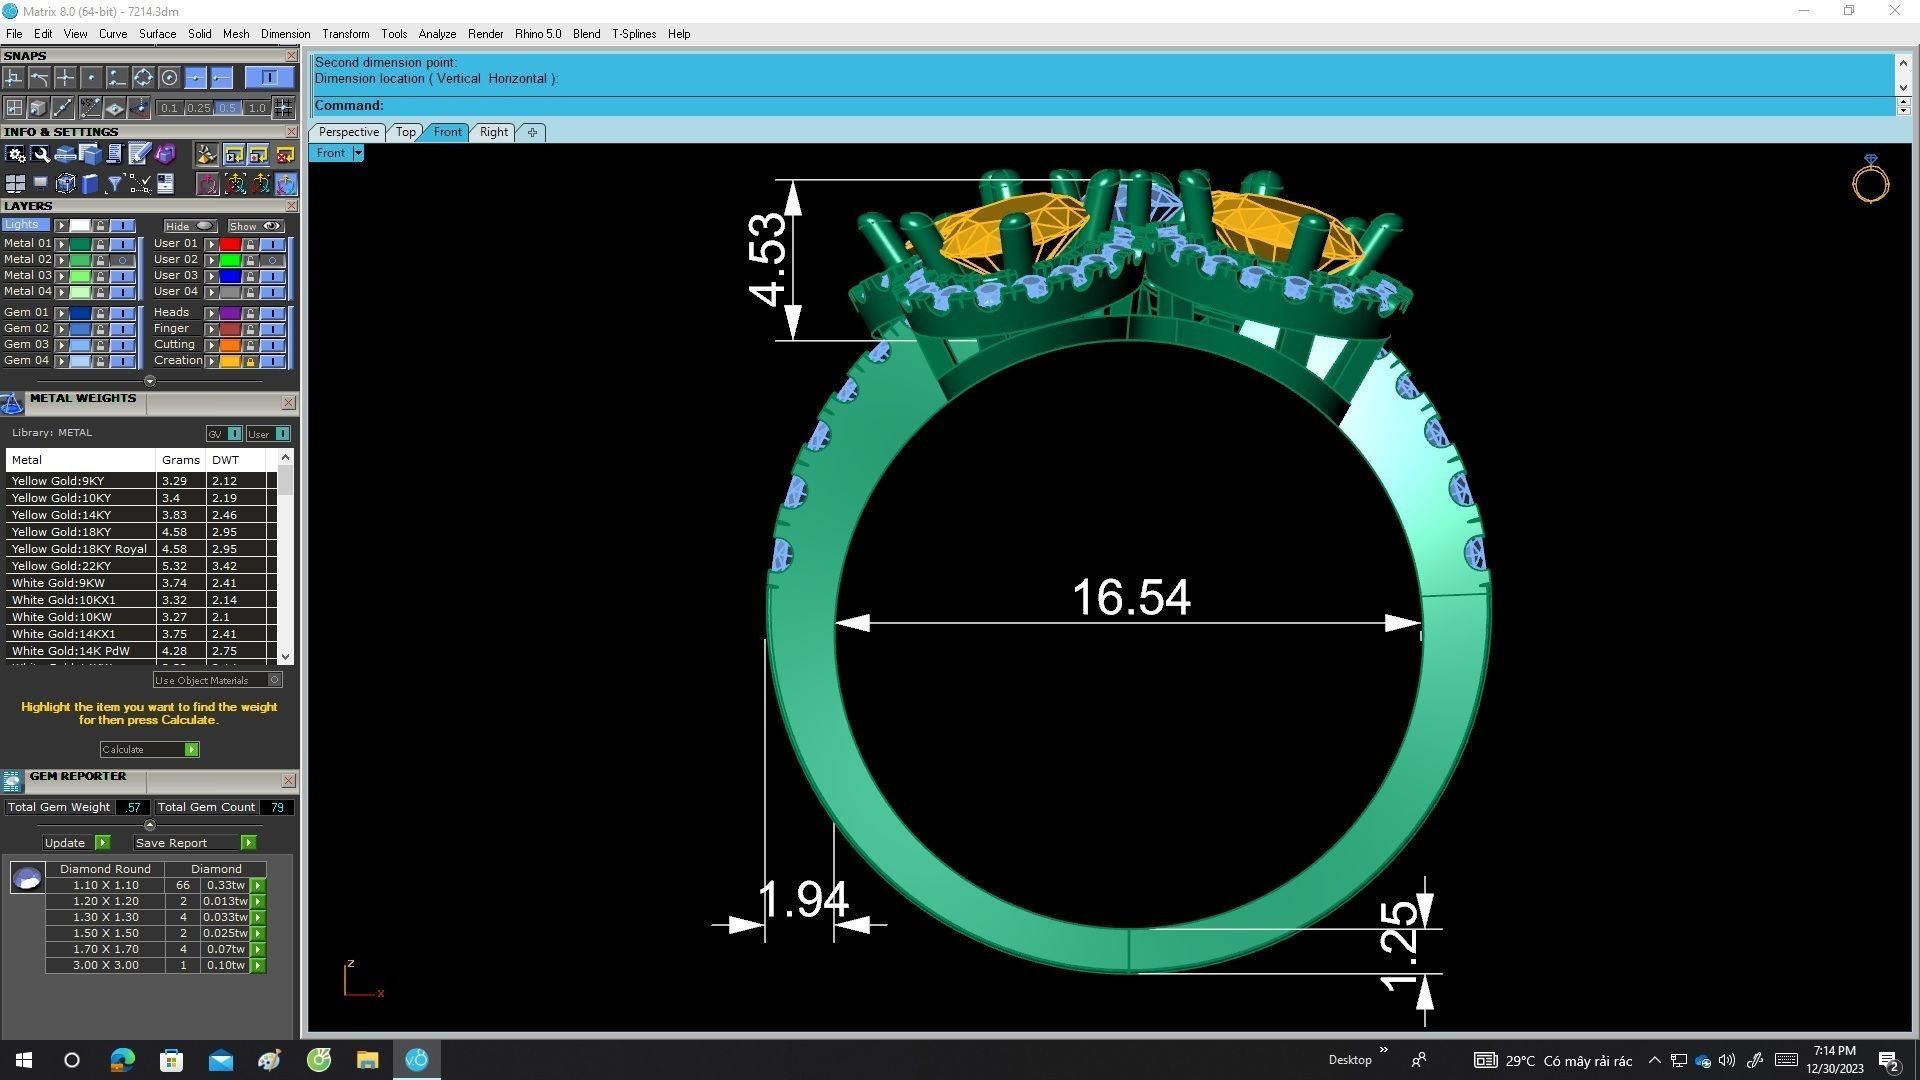Click the red User 01 color swatch
The image size is (1920, 1080).
click(x=230, y=244)
